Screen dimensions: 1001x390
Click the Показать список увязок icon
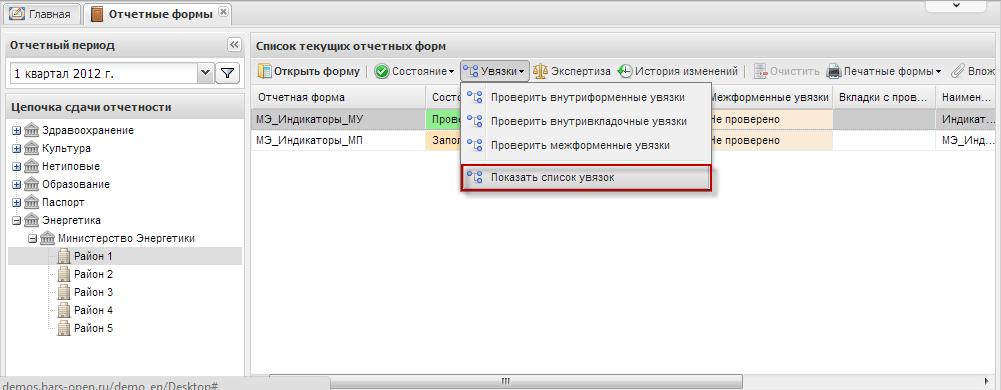pyautogui.click(x=474, y=177)
